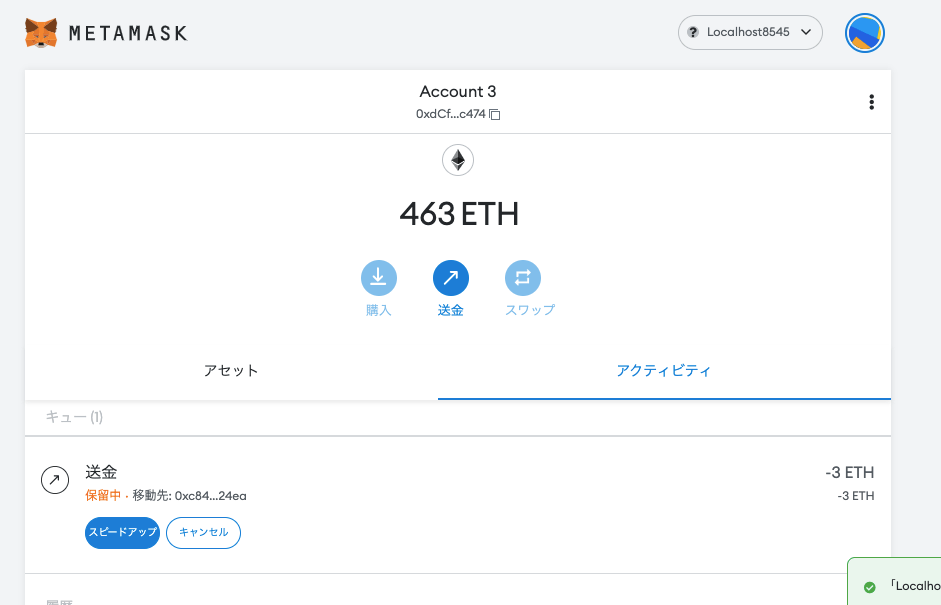Open the three-dot account options menu

click(871, 102)
